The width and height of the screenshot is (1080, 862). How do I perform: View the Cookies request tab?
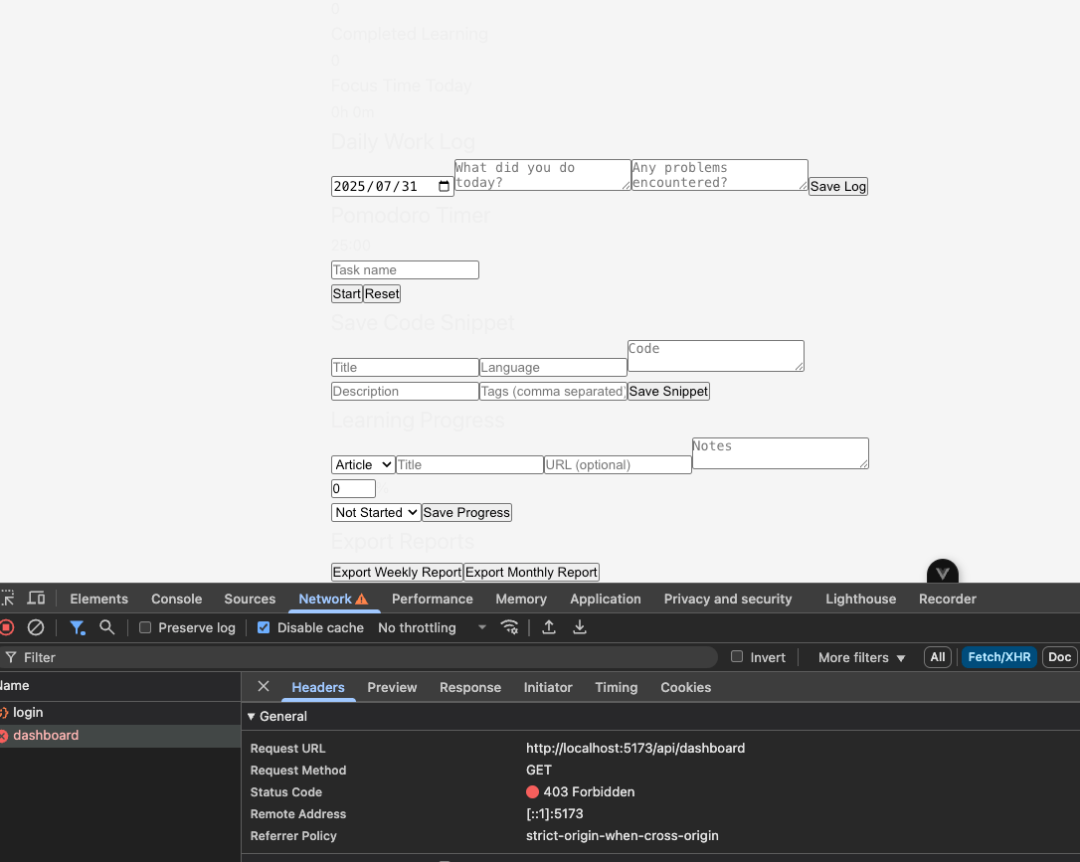(685, 687)
